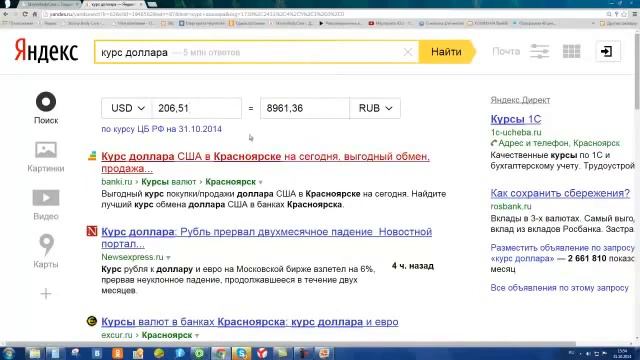Click the plus icon for more services
The image size is (640, 360).
coord(46,293)
